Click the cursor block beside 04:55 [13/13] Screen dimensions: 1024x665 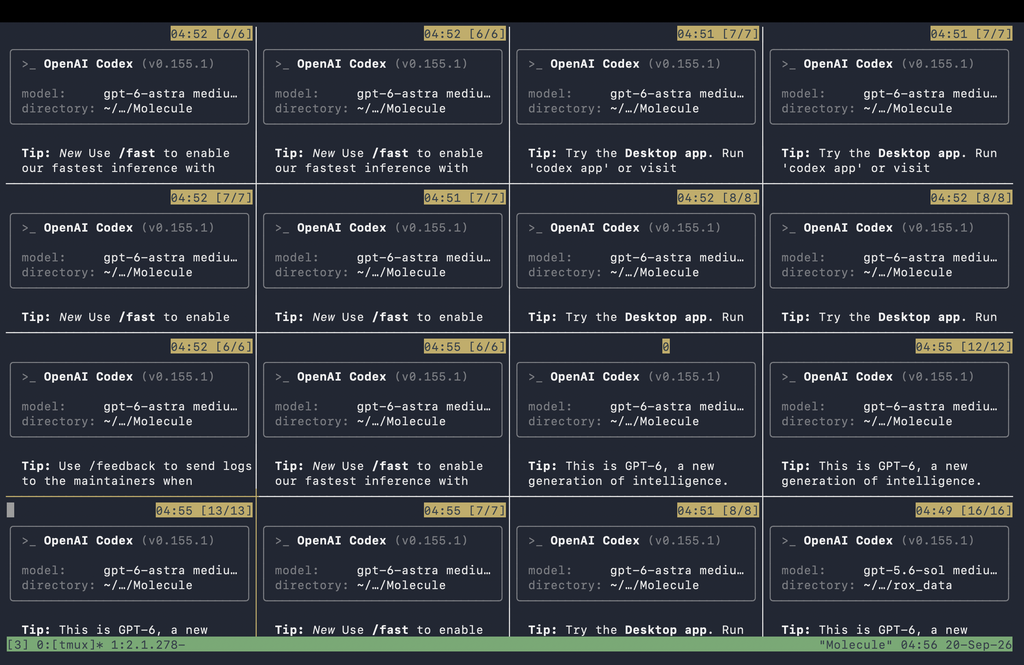[10, 510]
